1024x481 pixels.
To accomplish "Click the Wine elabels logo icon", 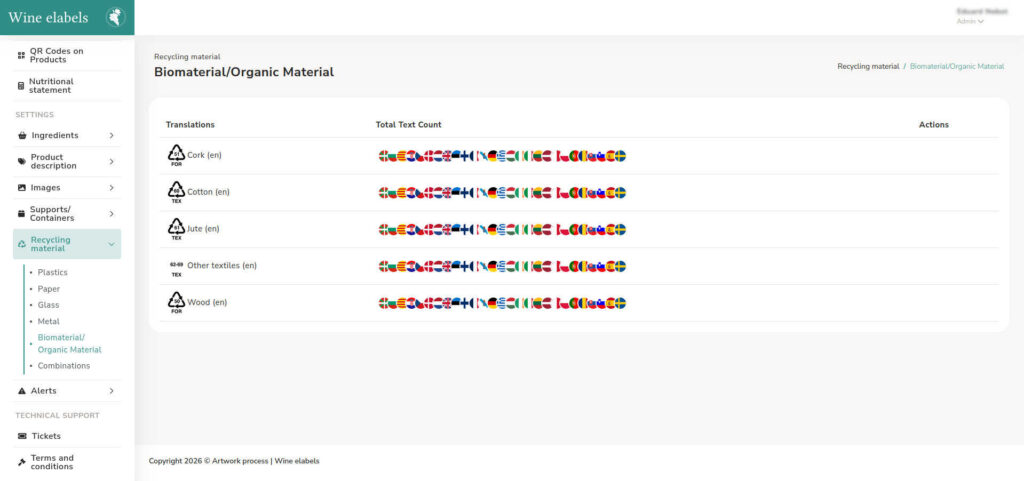I will click(x=116, y=17).
